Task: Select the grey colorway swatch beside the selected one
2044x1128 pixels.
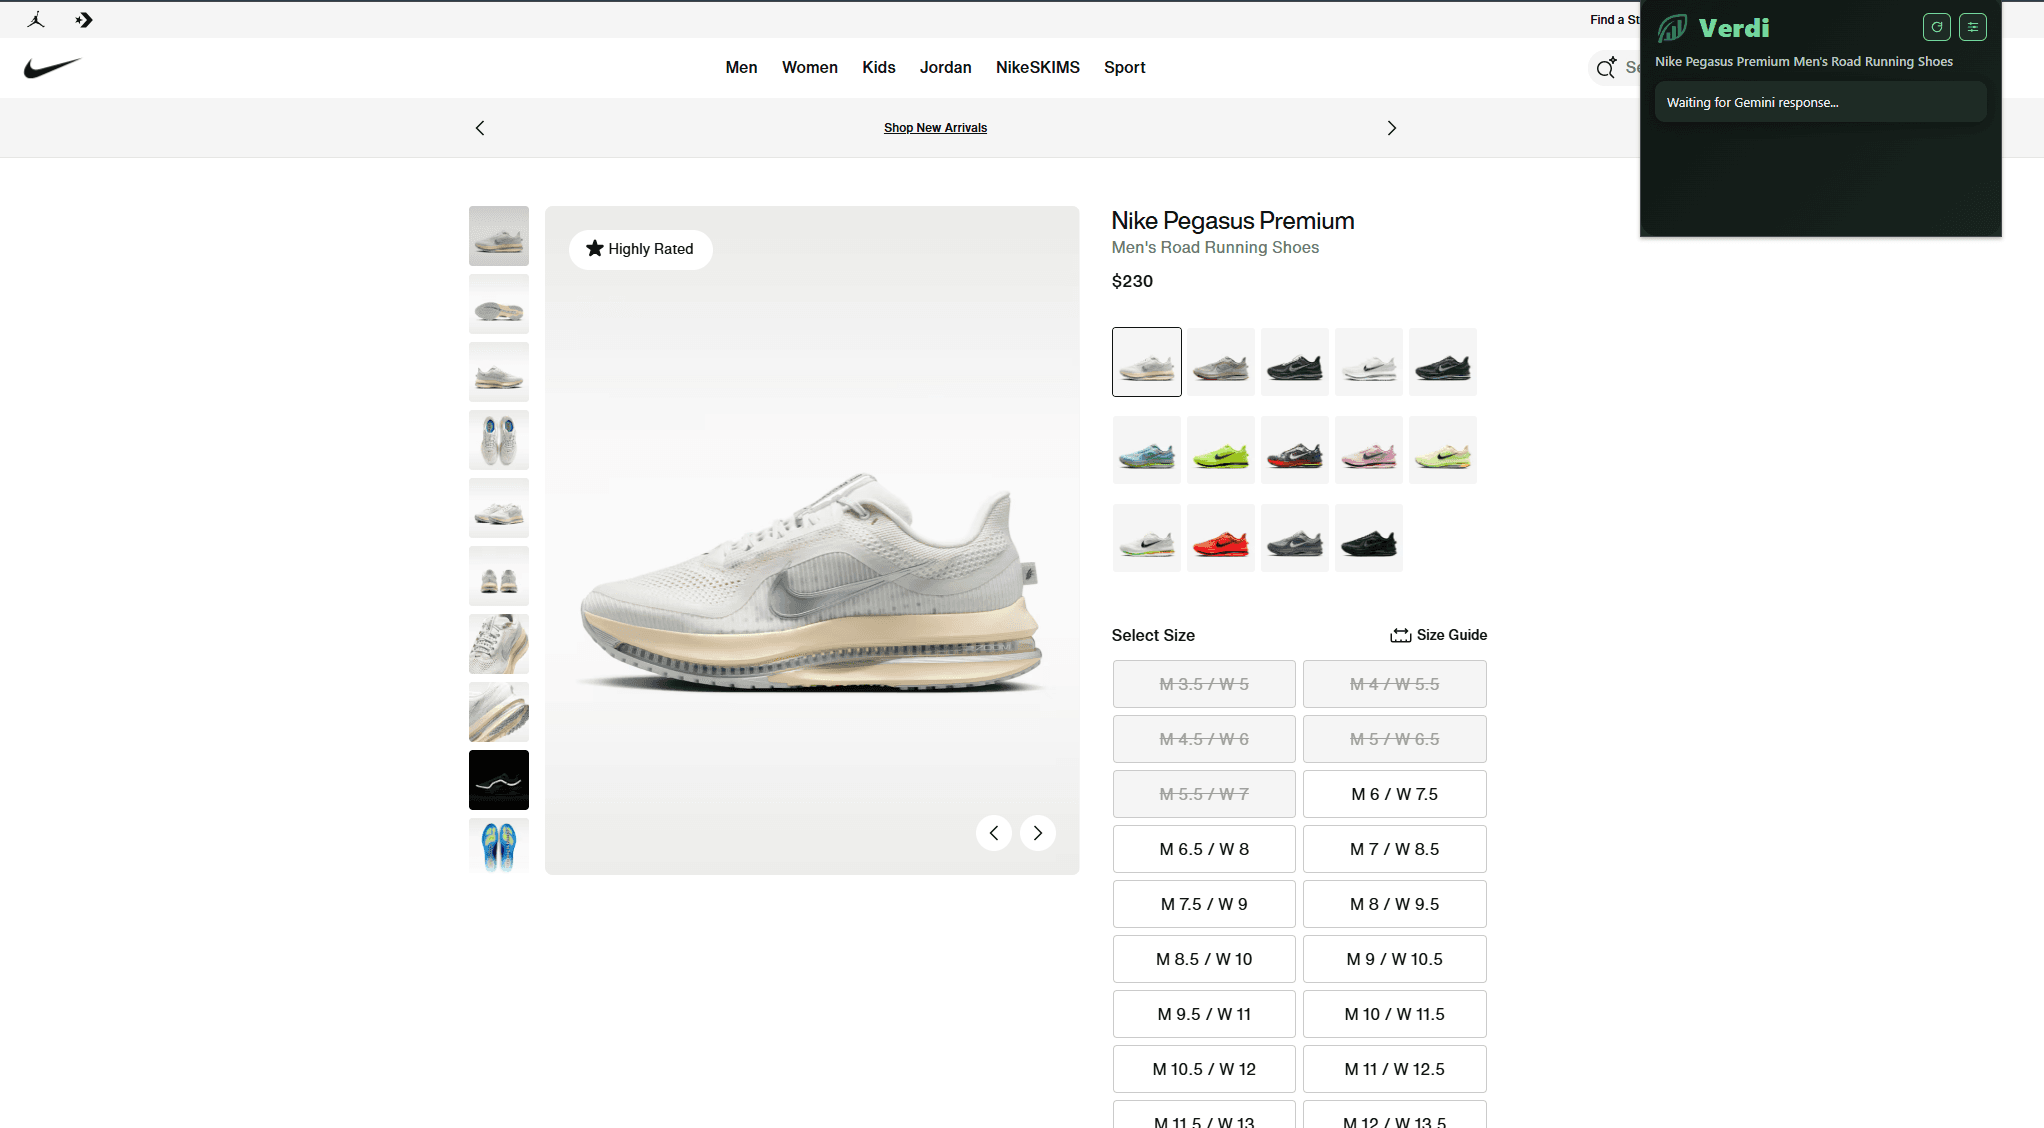Action: (x=1221, y=362)
